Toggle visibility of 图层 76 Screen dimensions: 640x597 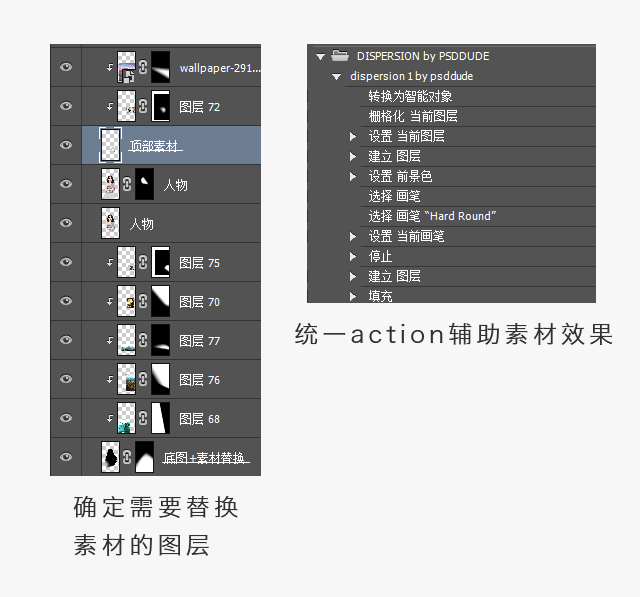66,379
